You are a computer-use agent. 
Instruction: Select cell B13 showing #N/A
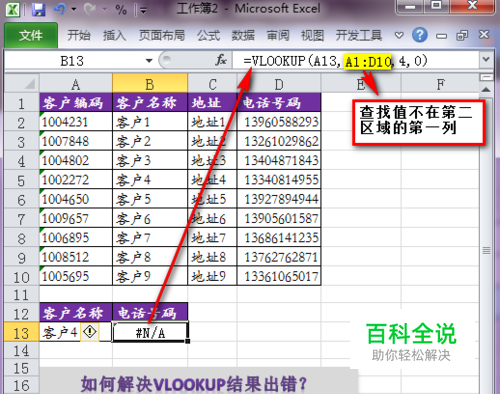[150, 332]
